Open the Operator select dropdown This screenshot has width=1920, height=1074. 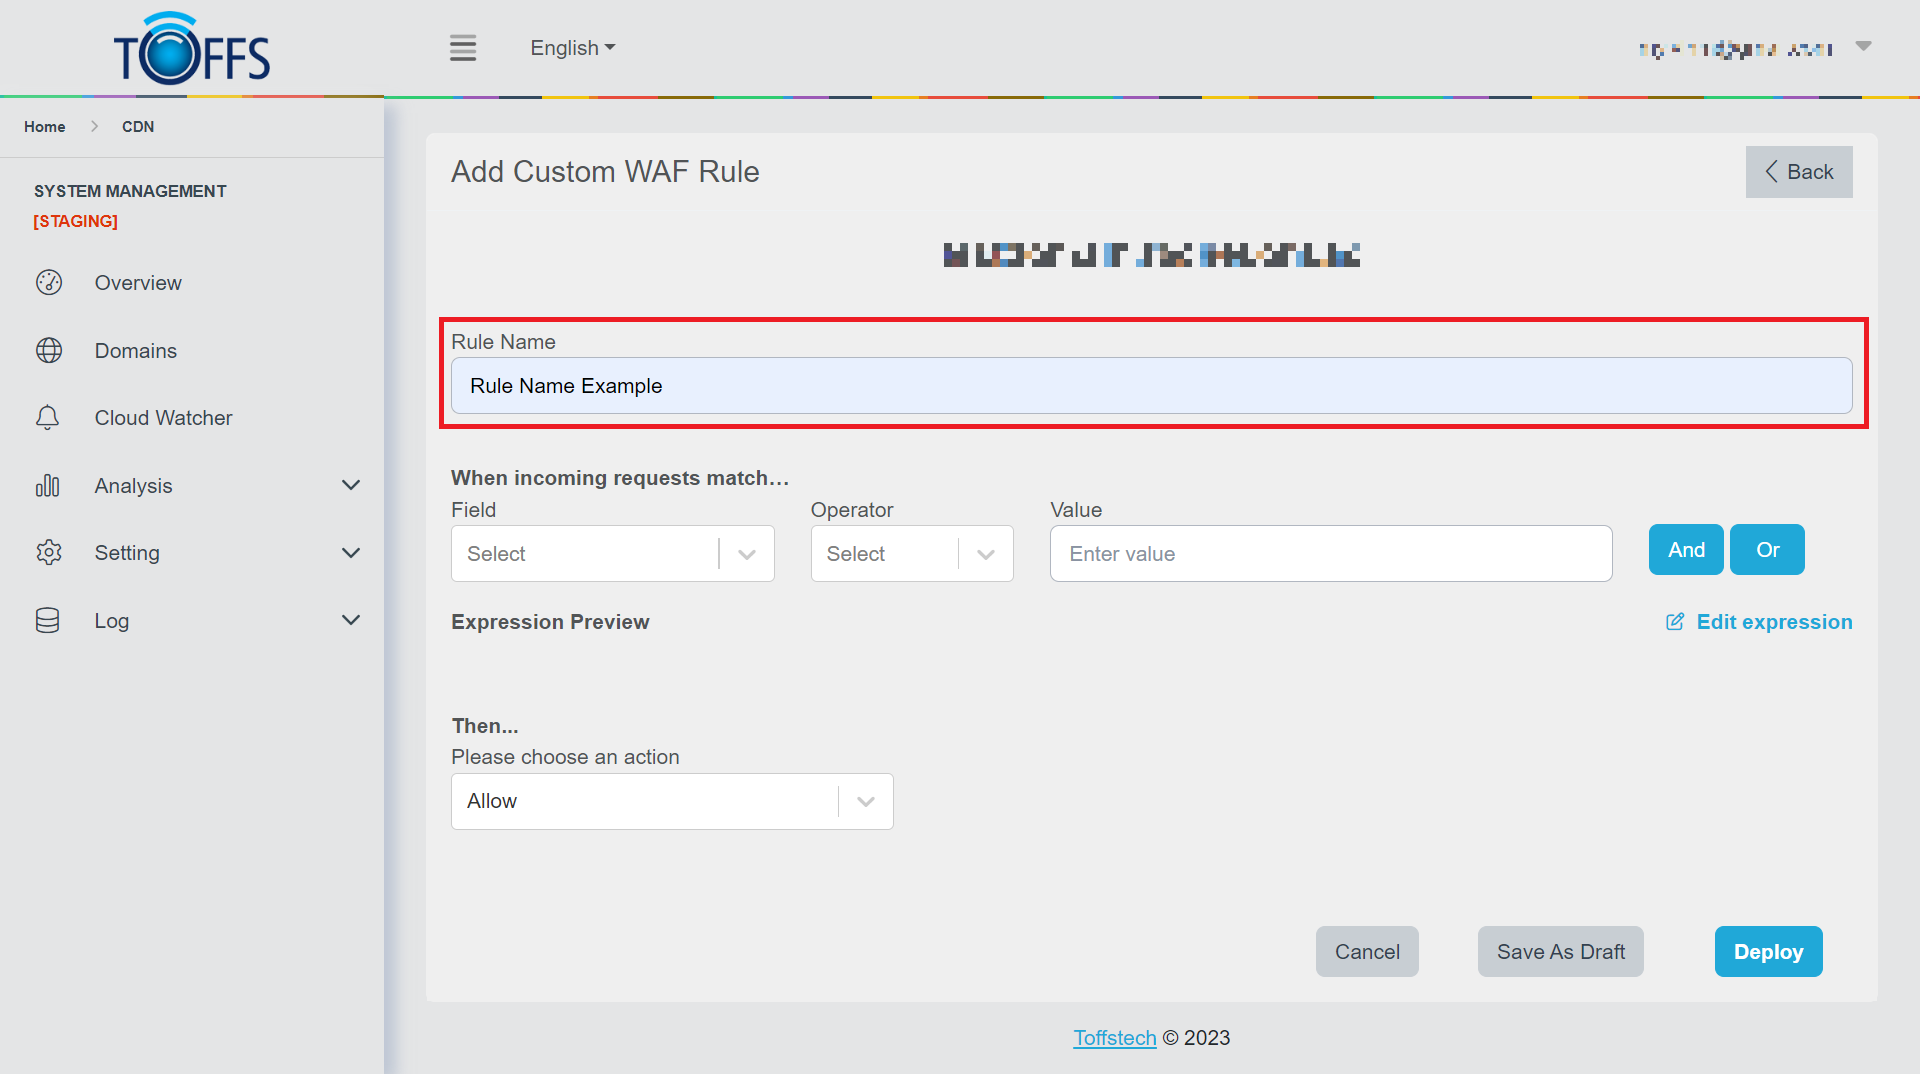tap(911, 554)
